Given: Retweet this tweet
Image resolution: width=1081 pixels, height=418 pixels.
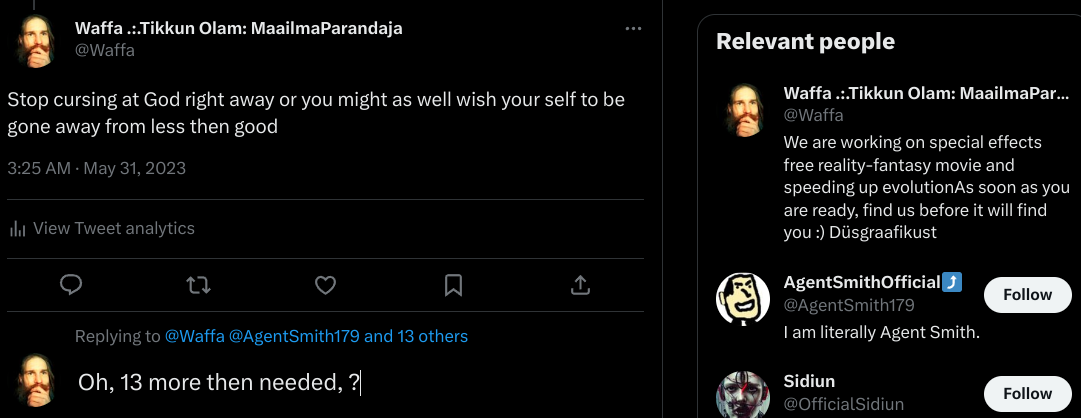Looking at the screenshot, I should [x=198, y=286].
